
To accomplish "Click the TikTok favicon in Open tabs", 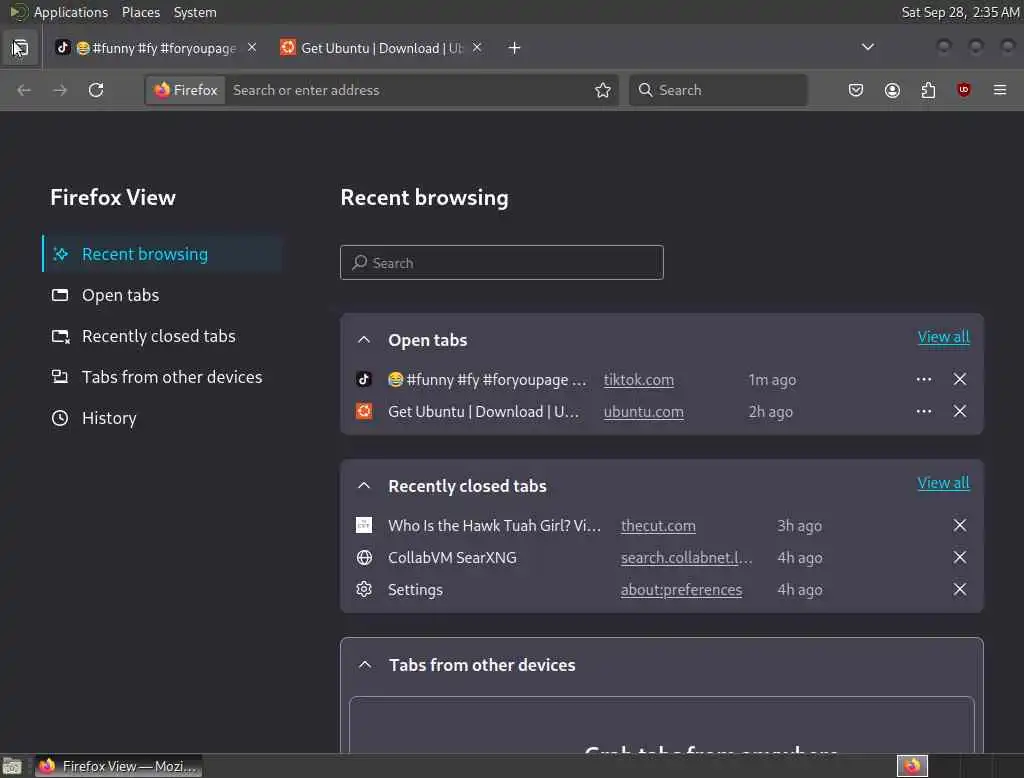I will tap(364, 380).
